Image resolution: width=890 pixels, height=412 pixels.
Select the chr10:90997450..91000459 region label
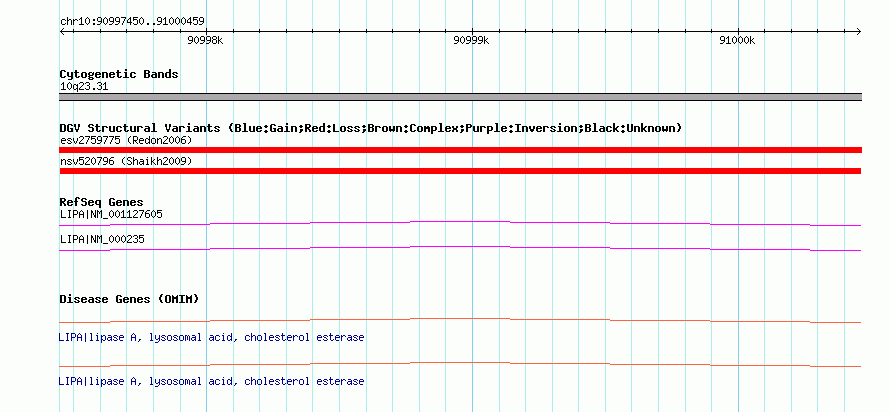[x=132, y=22]
